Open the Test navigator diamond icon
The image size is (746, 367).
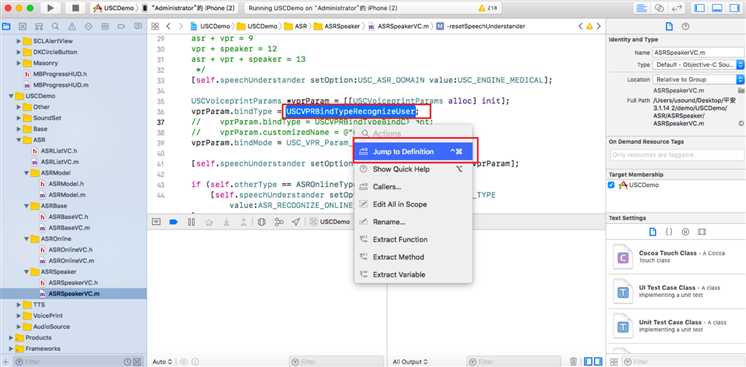coord(88,26)
